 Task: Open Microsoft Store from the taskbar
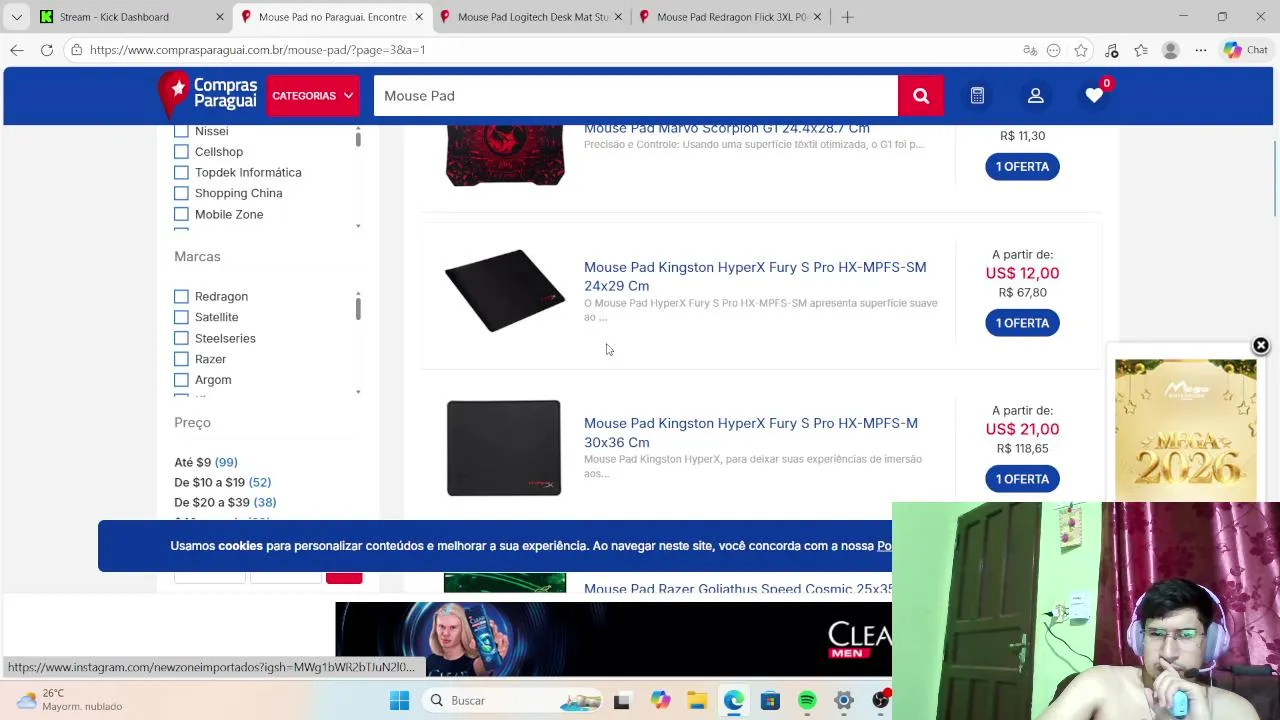770,701
